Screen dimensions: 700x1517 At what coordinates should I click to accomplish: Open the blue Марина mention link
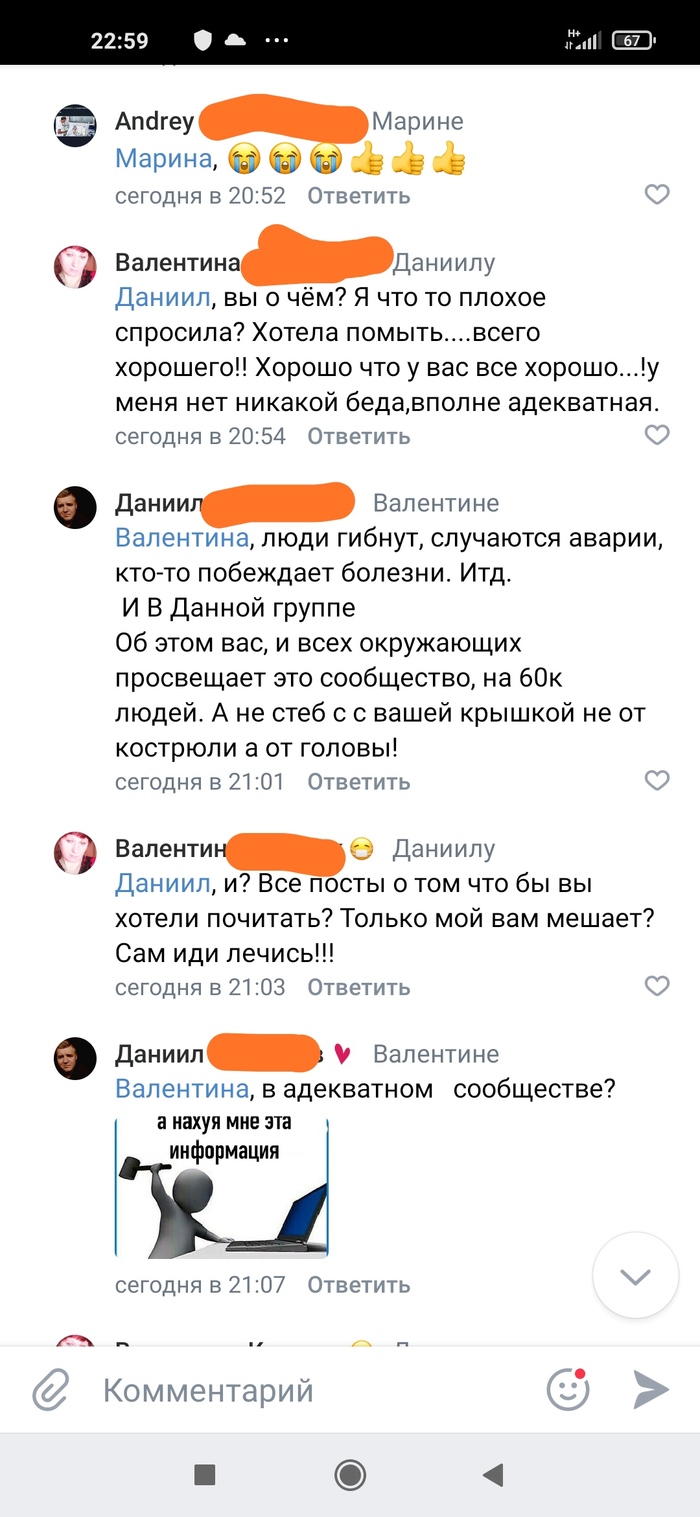[164, 159]
